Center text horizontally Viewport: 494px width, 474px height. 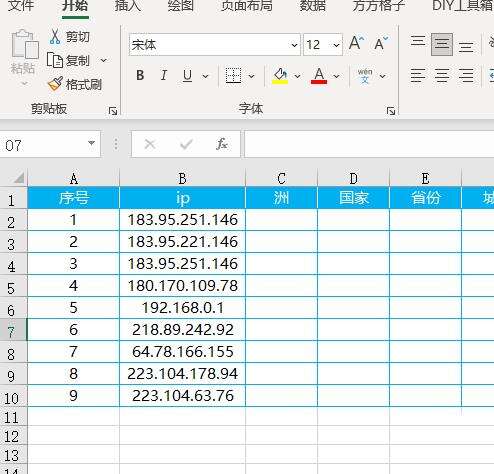[442, 76]
